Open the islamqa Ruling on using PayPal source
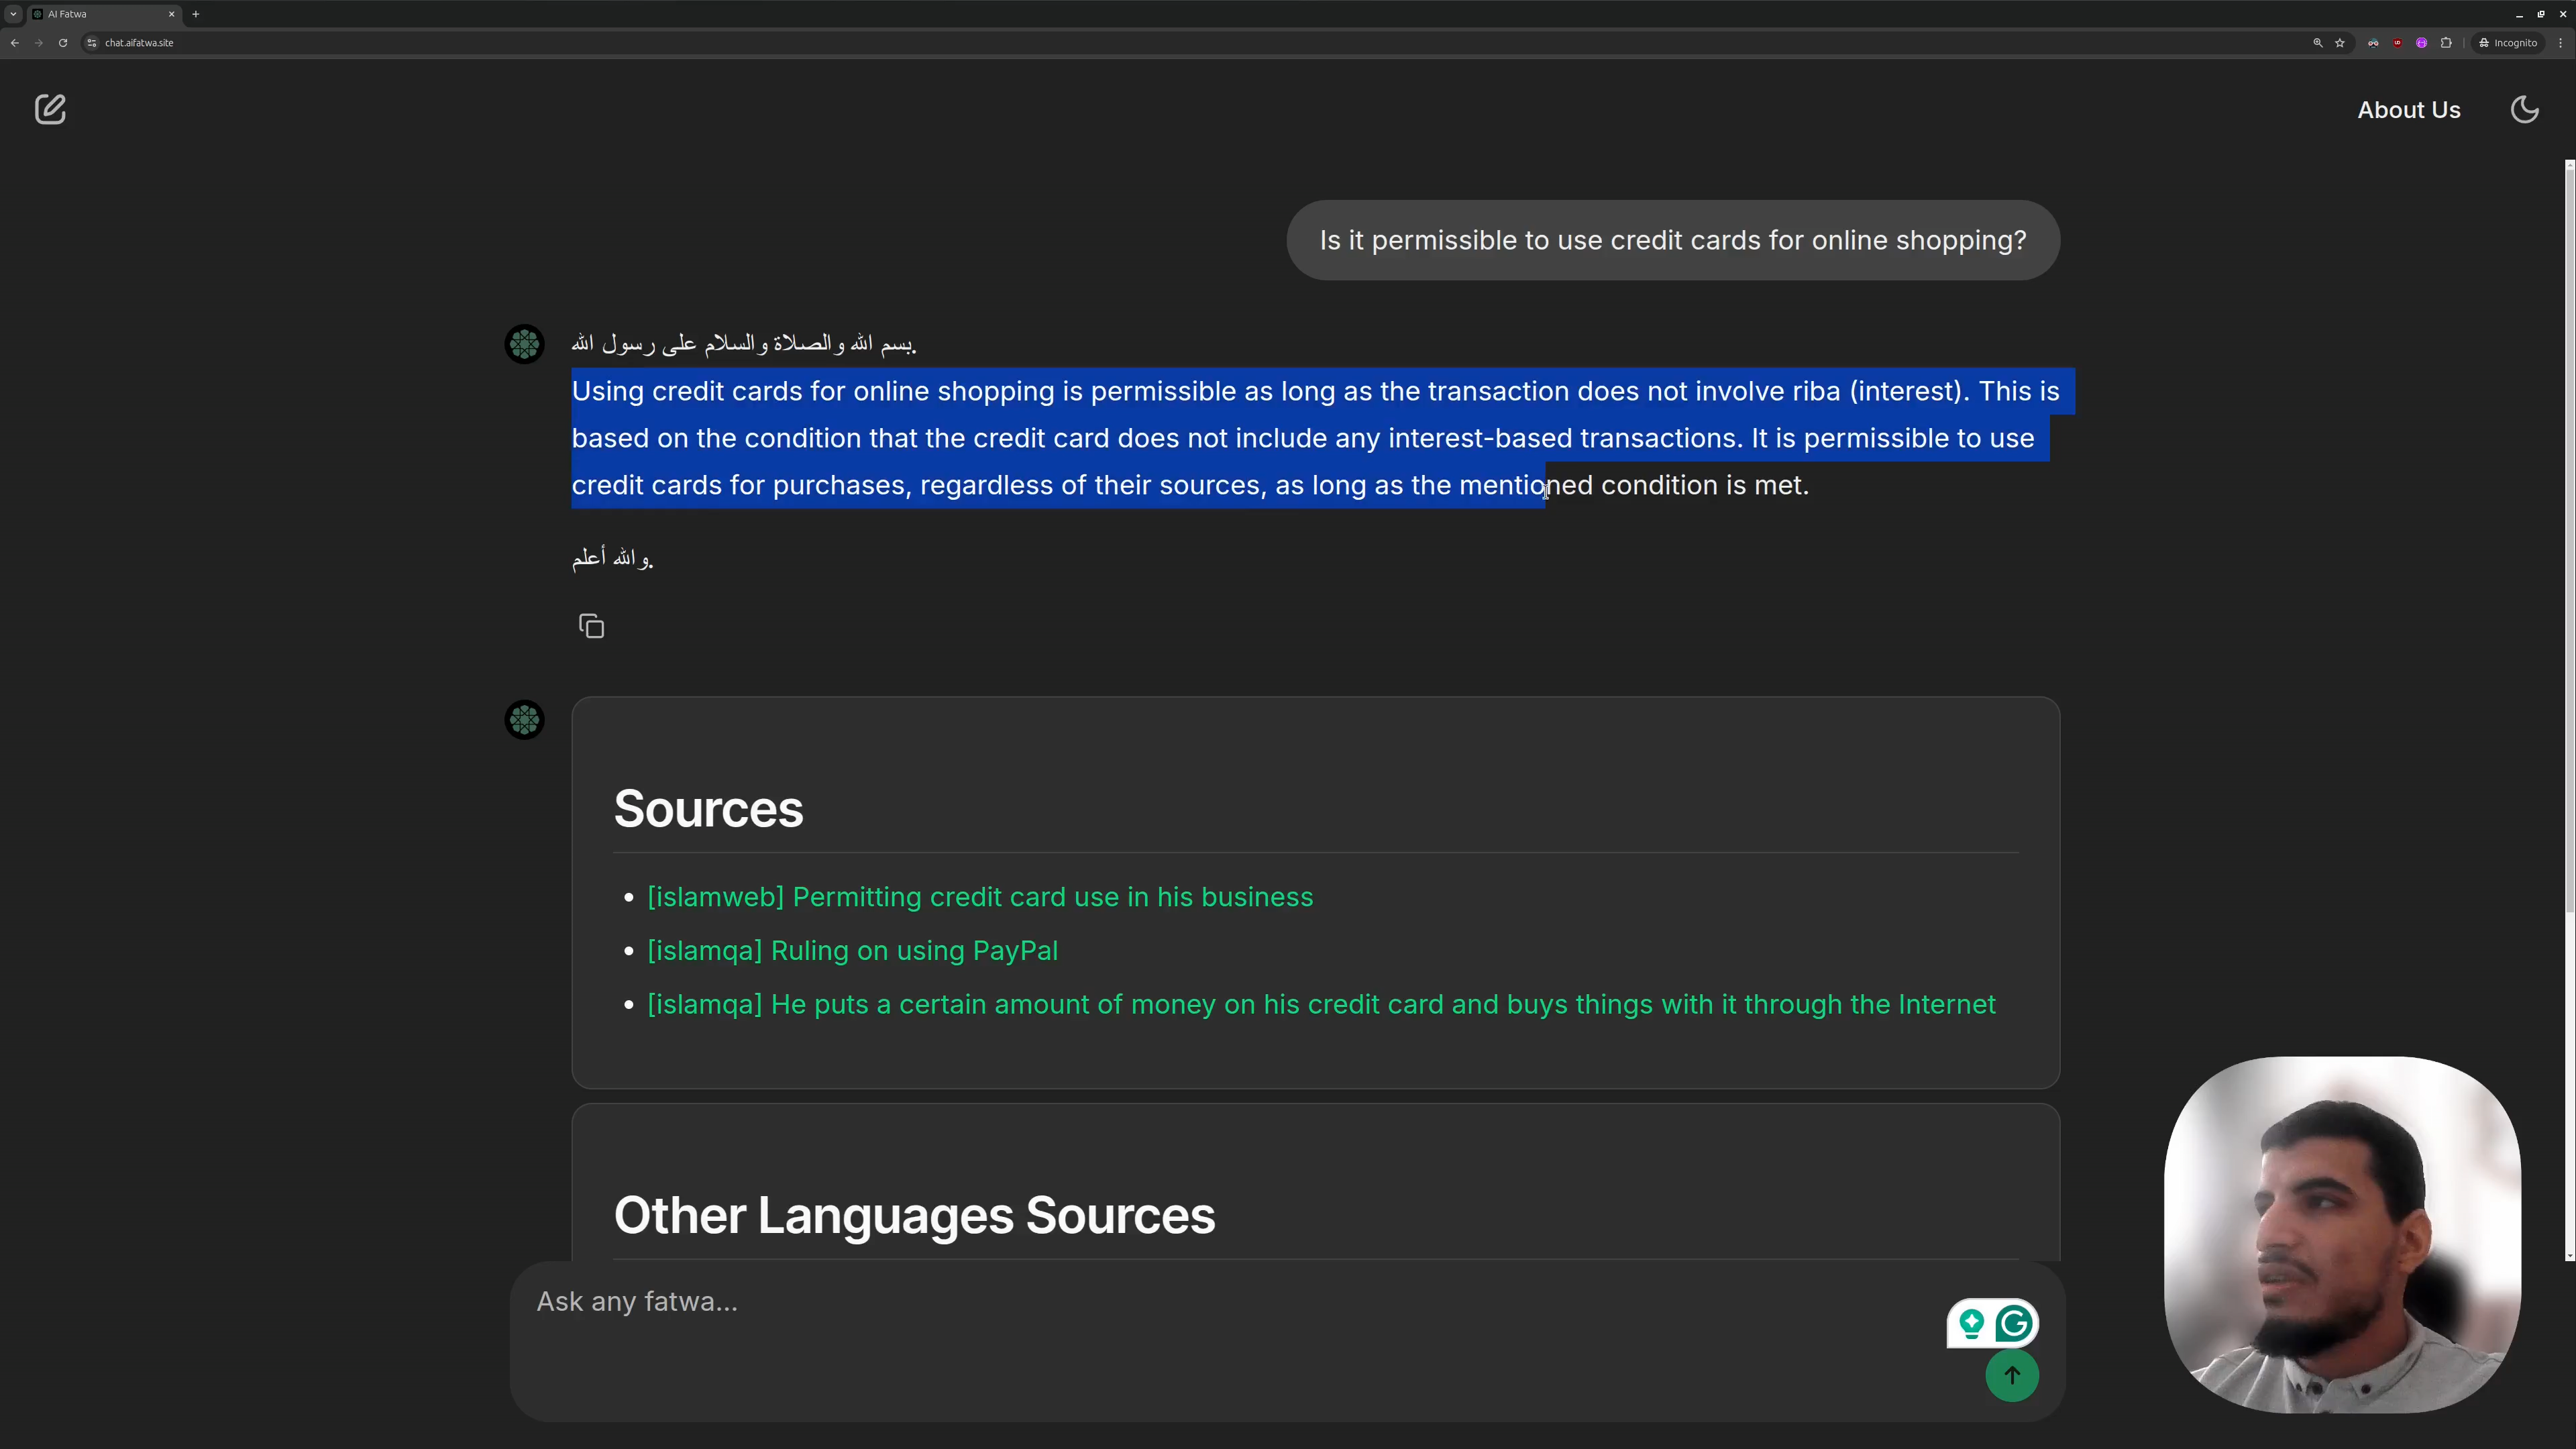The height and width of the screenshot is (1449, 2576). (x=852, y=950)
